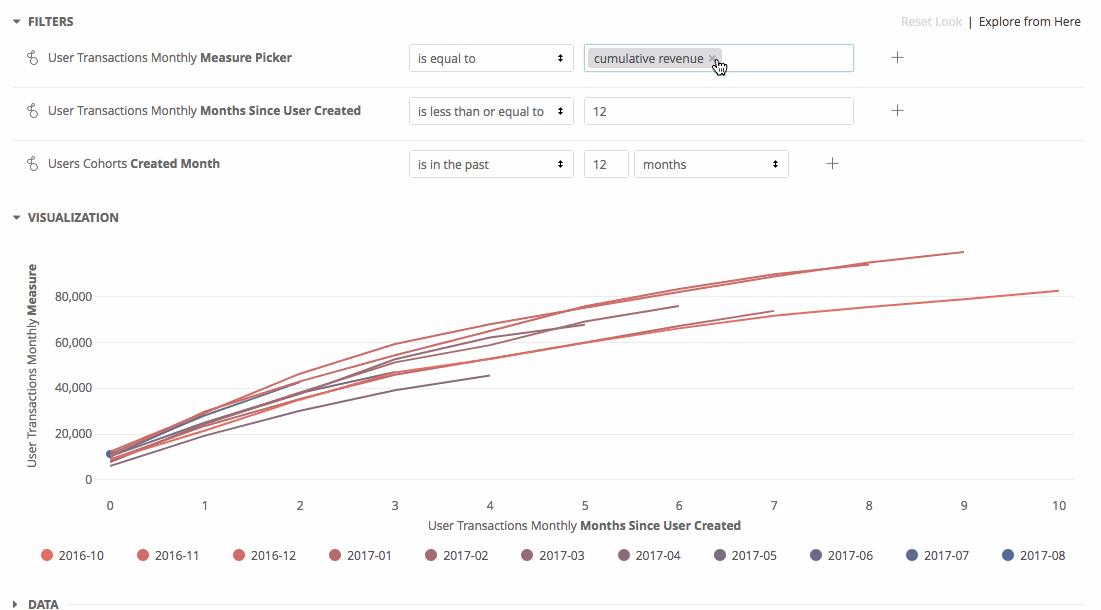Open the 'is equal to' condition dropdown
The width and height of the screenshot is (1101, 610).
[491, 58]
